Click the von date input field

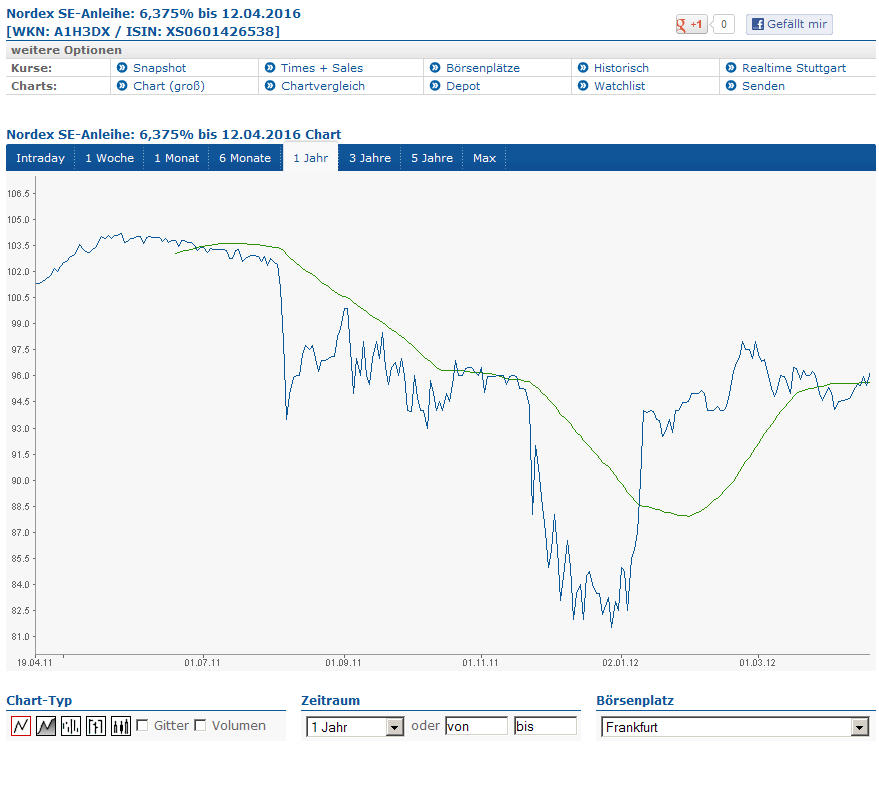pyautogui.click(x=476, y=726)
